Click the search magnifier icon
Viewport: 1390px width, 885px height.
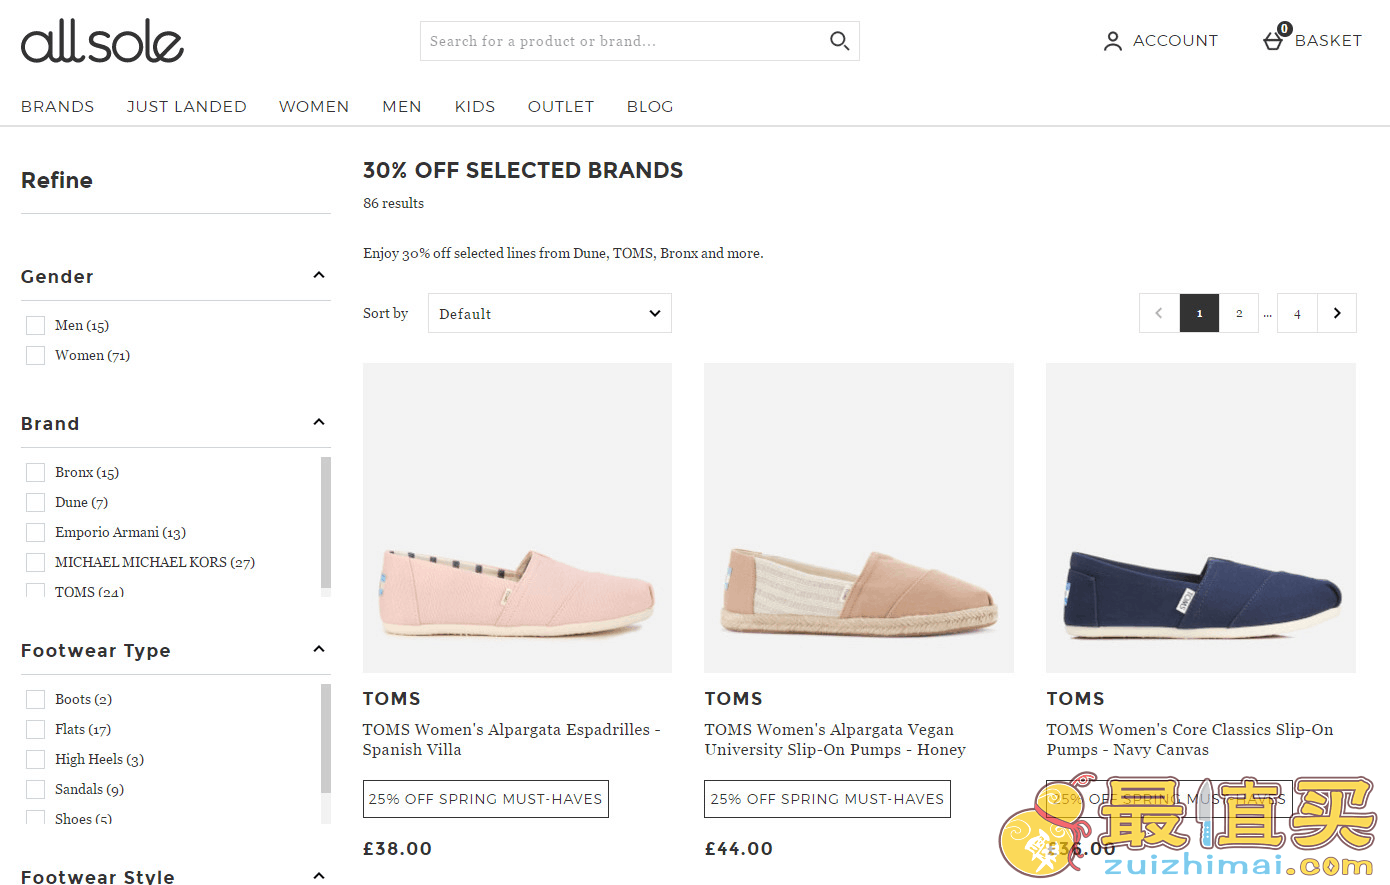839,41
